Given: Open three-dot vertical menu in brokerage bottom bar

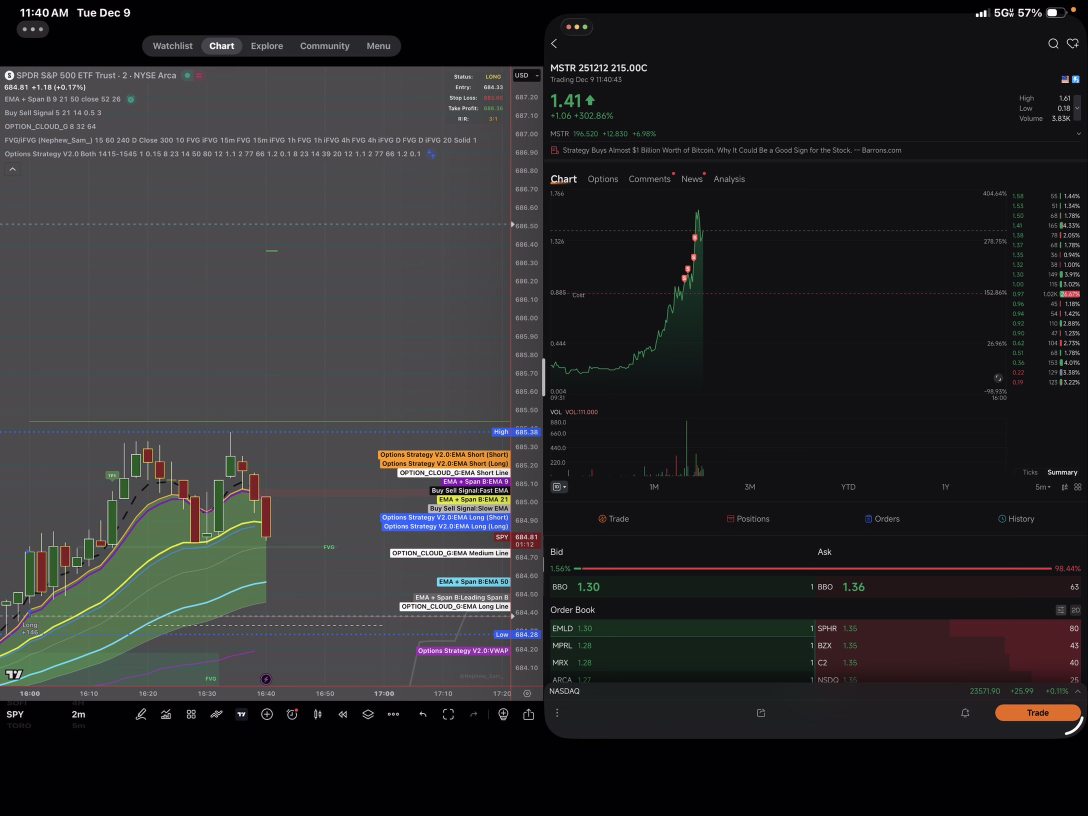Looking at the screenshot, I should 556,713.
